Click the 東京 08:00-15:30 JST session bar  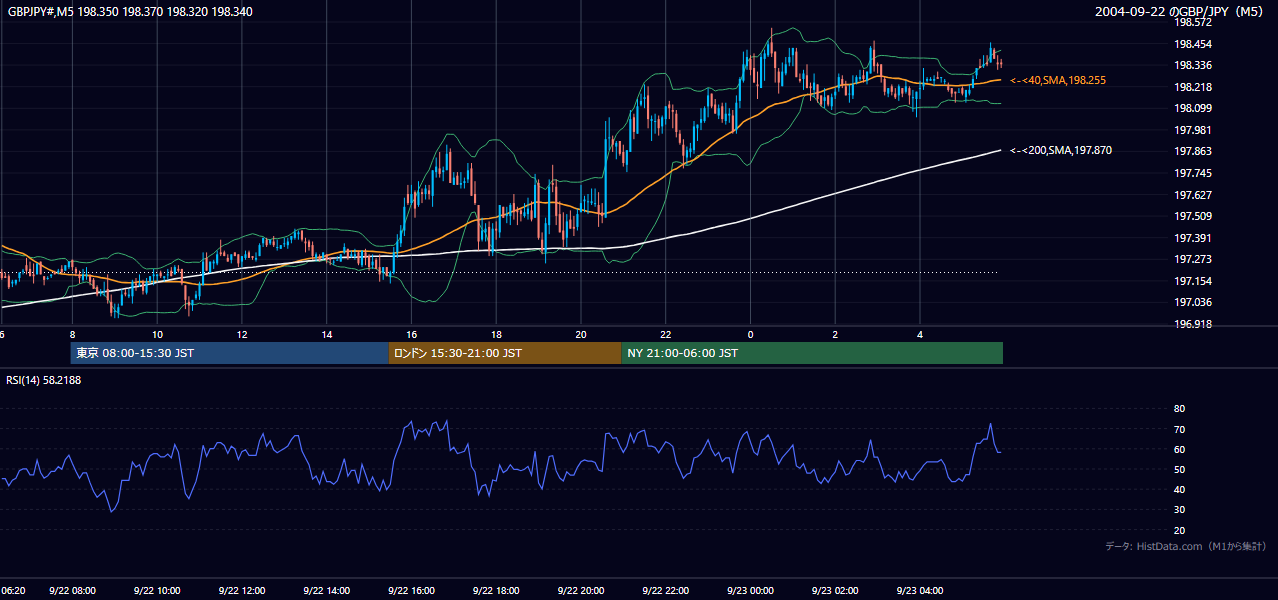click(230, 353)
